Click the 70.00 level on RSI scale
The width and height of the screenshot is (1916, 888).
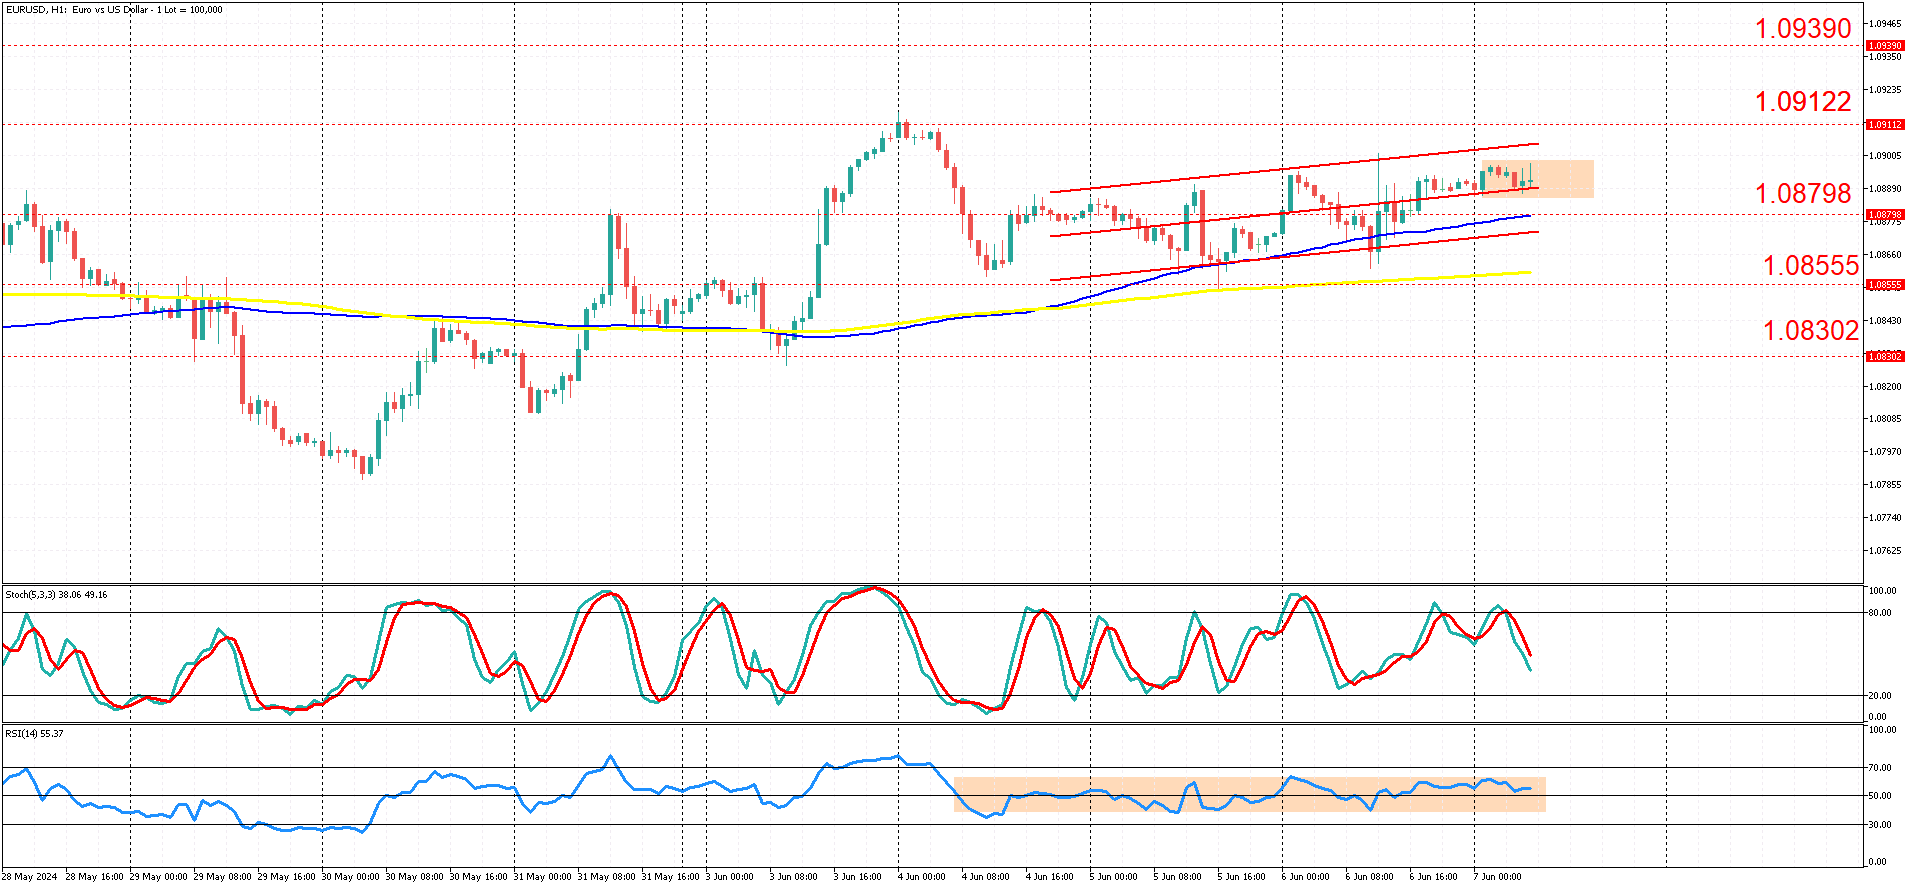point(1879,768)
